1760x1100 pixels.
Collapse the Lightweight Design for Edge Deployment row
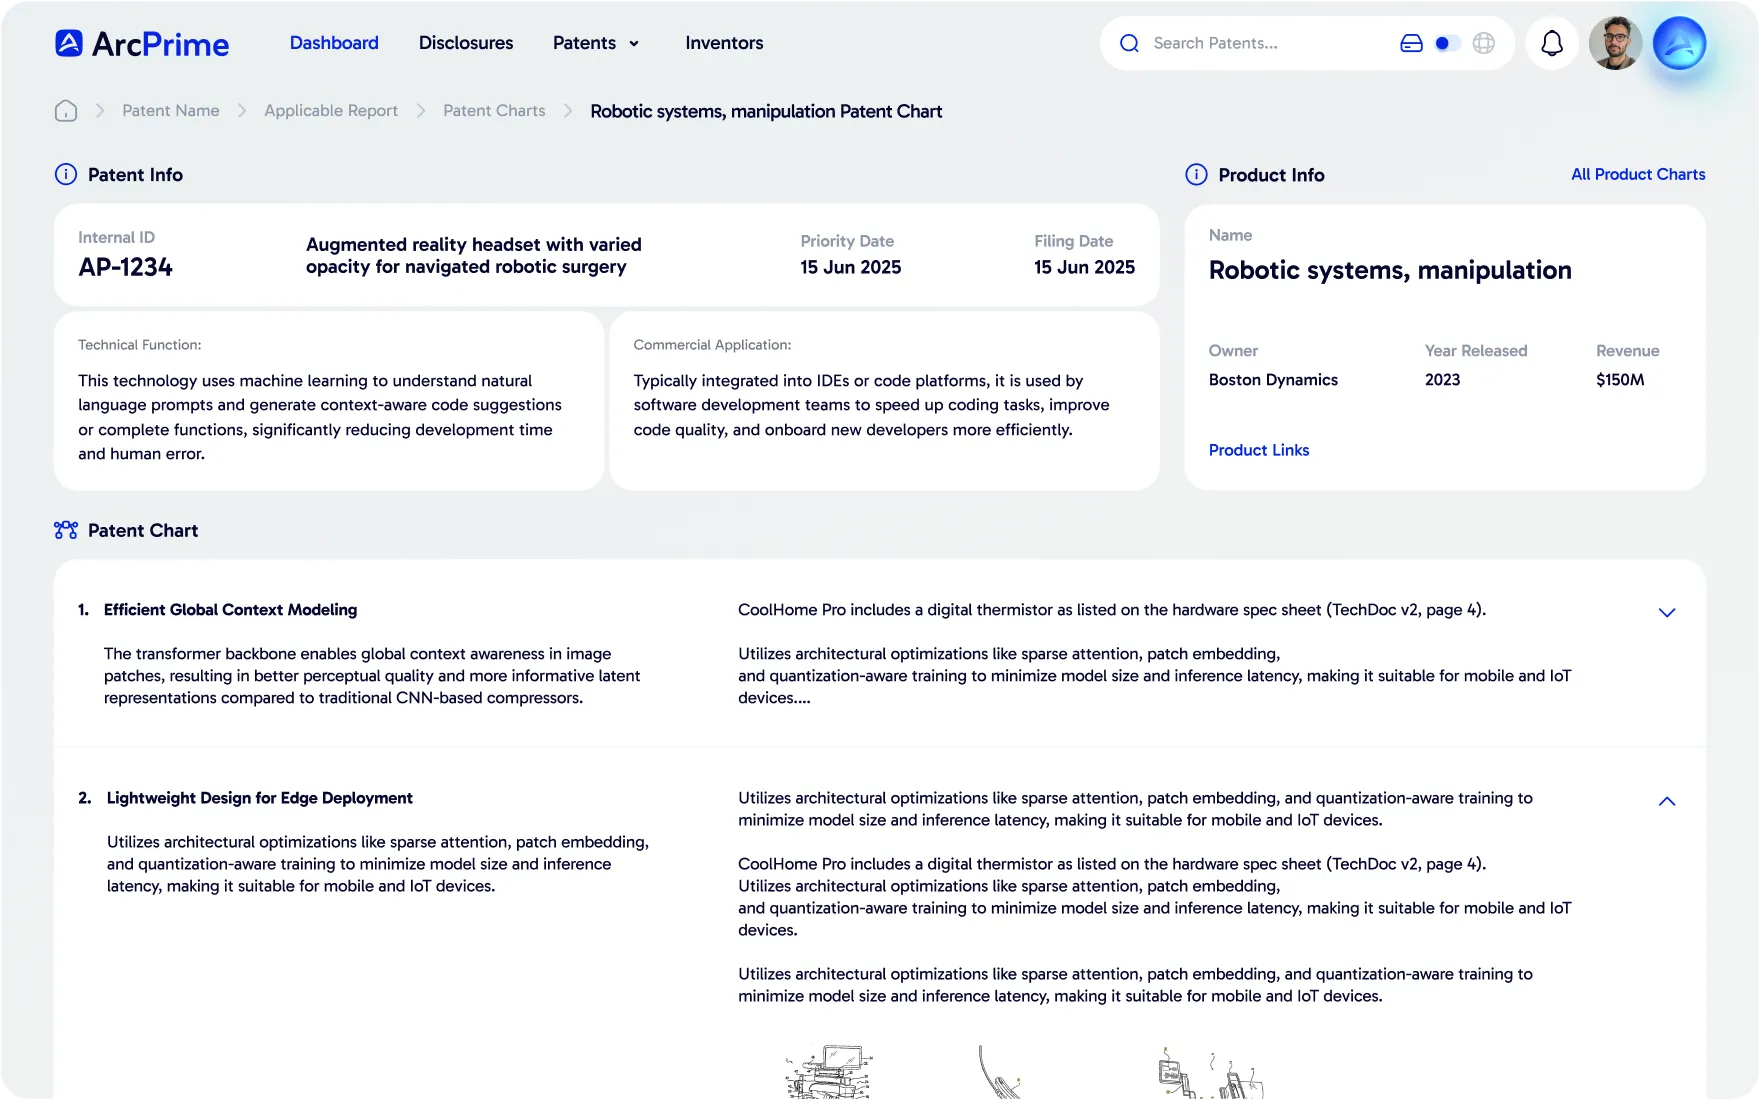1666,801
